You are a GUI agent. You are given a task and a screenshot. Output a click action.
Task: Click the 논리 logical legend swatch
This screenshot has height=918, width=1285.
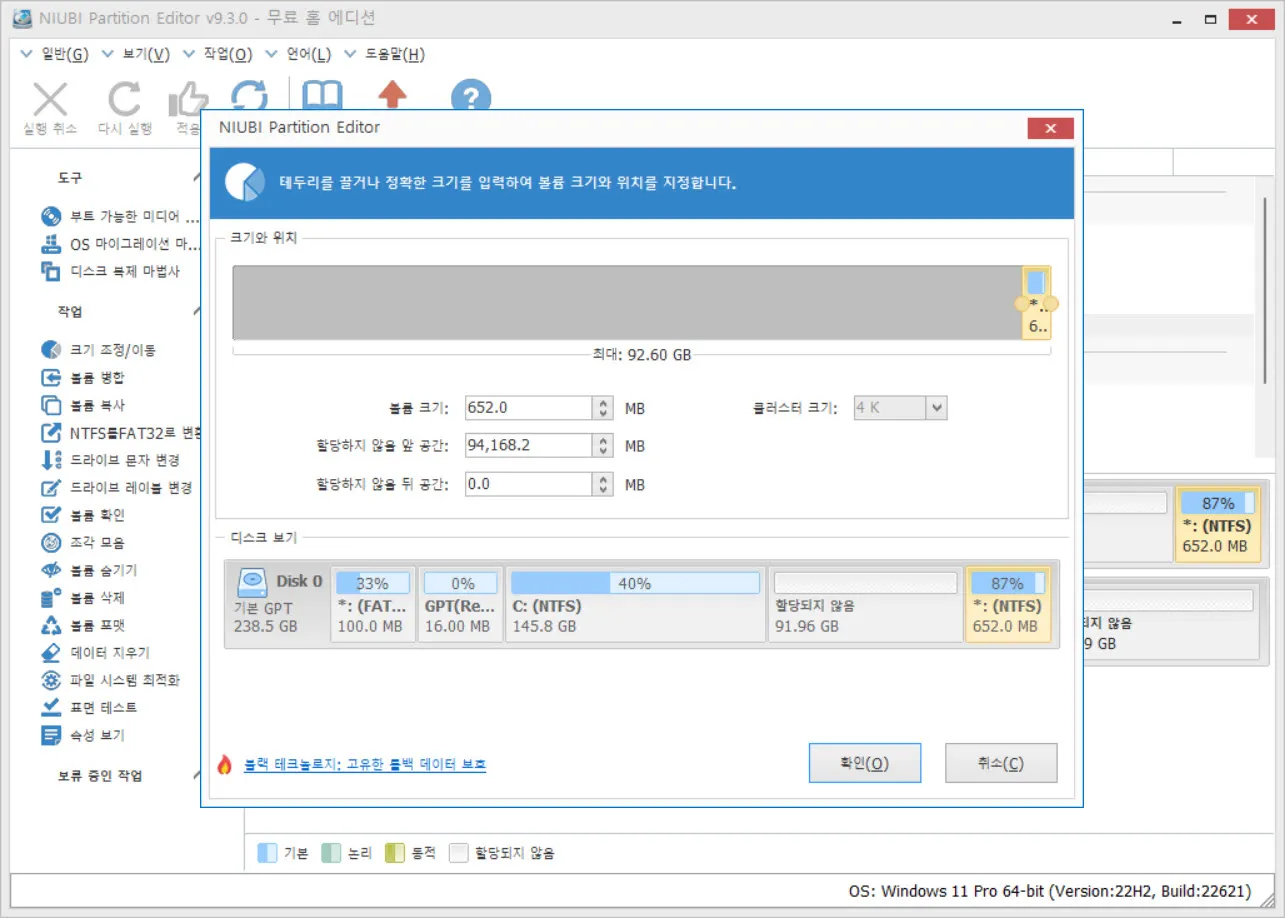[332, 853]
